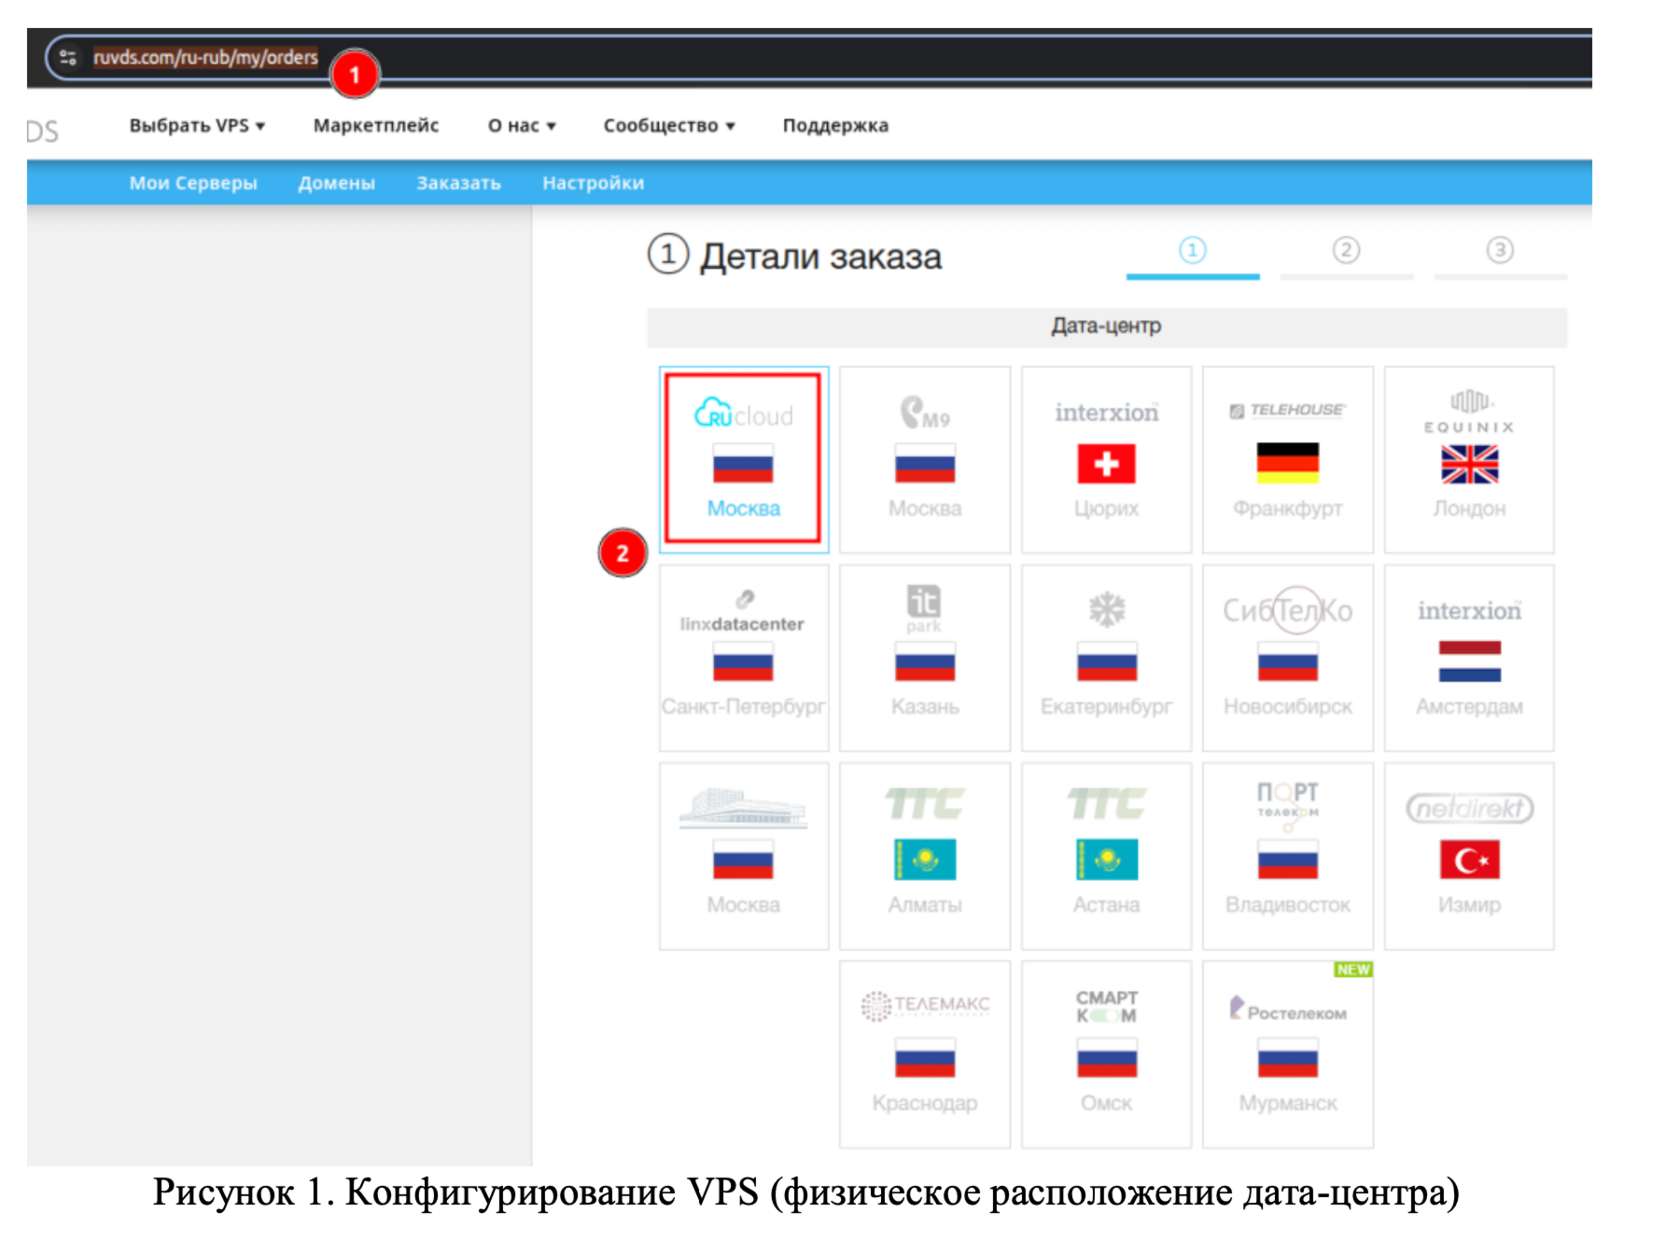Open the Заказать section
Image resolution: width=1680 pixels, height=1241 pixels.
(458, 183)
